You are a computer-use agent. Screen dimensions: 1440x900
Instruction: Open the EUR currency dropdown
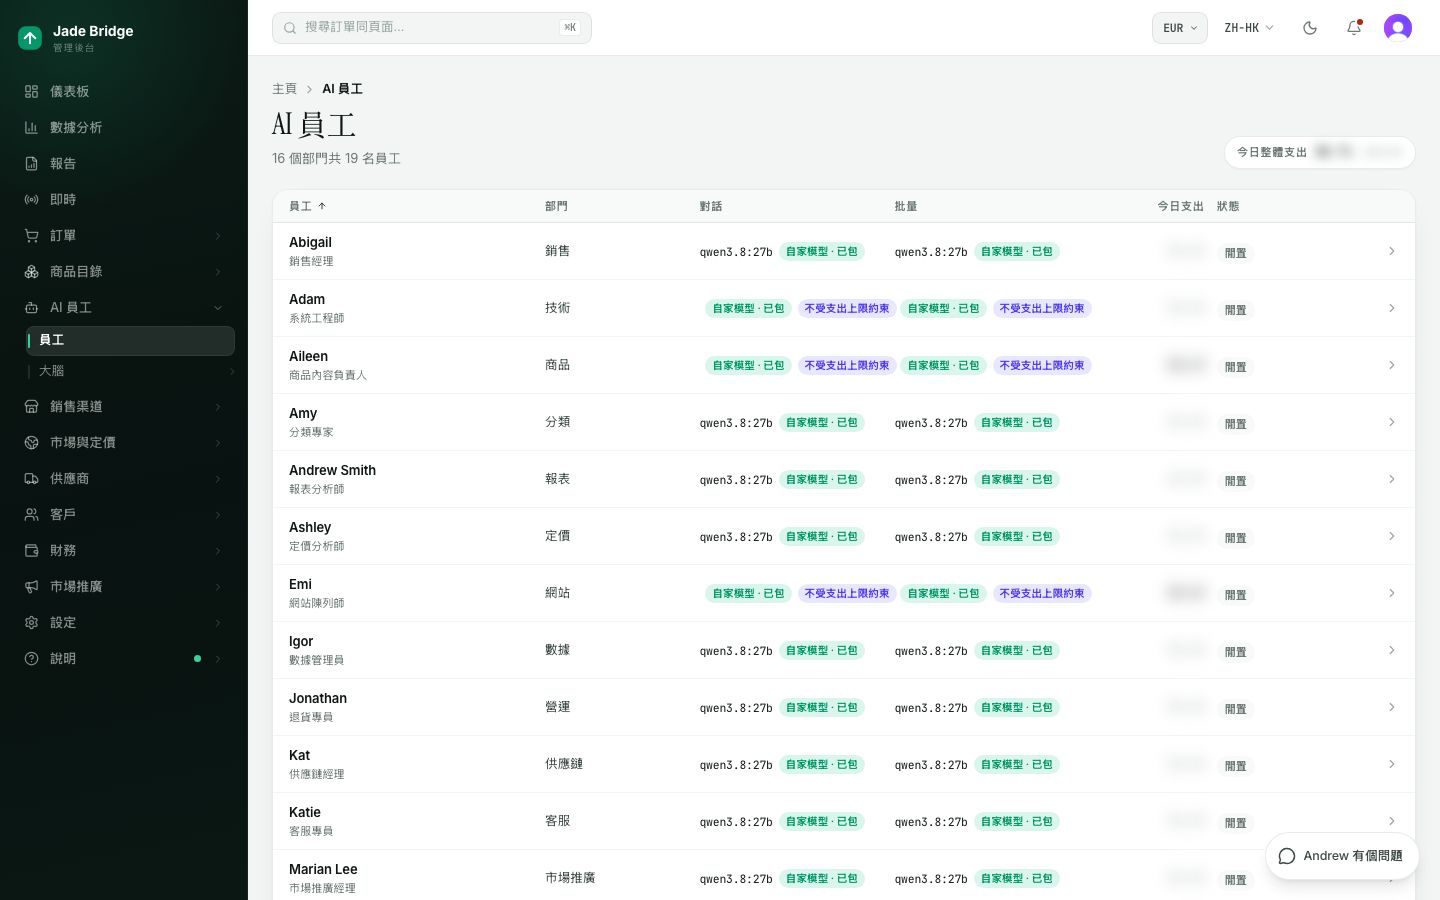click(x=1180, y=28)
